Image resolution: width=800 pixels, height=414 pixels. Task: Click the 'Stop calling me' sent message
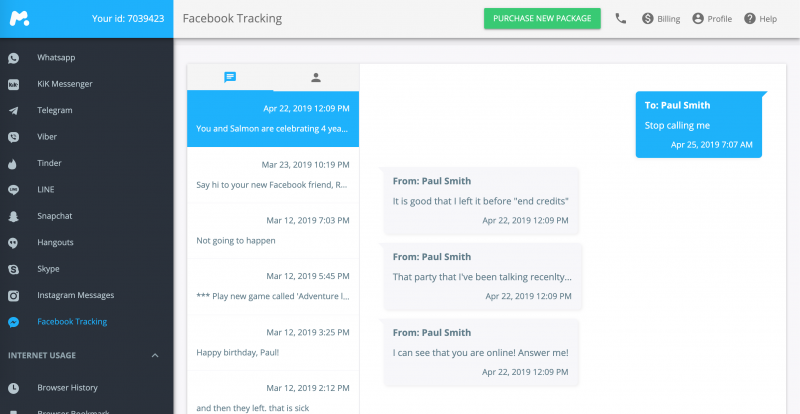698,125
